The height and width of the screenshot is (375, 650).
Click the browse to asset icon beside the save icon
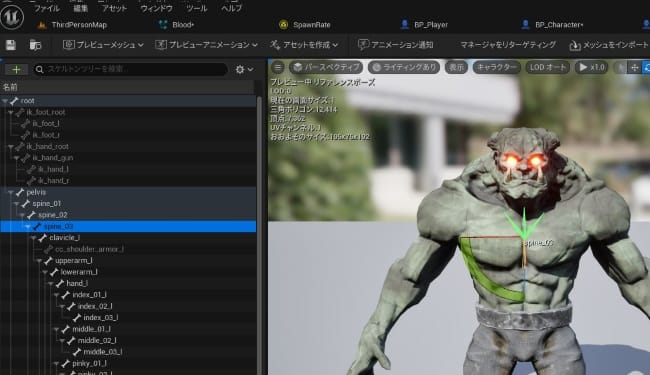[x=36, y=45]
